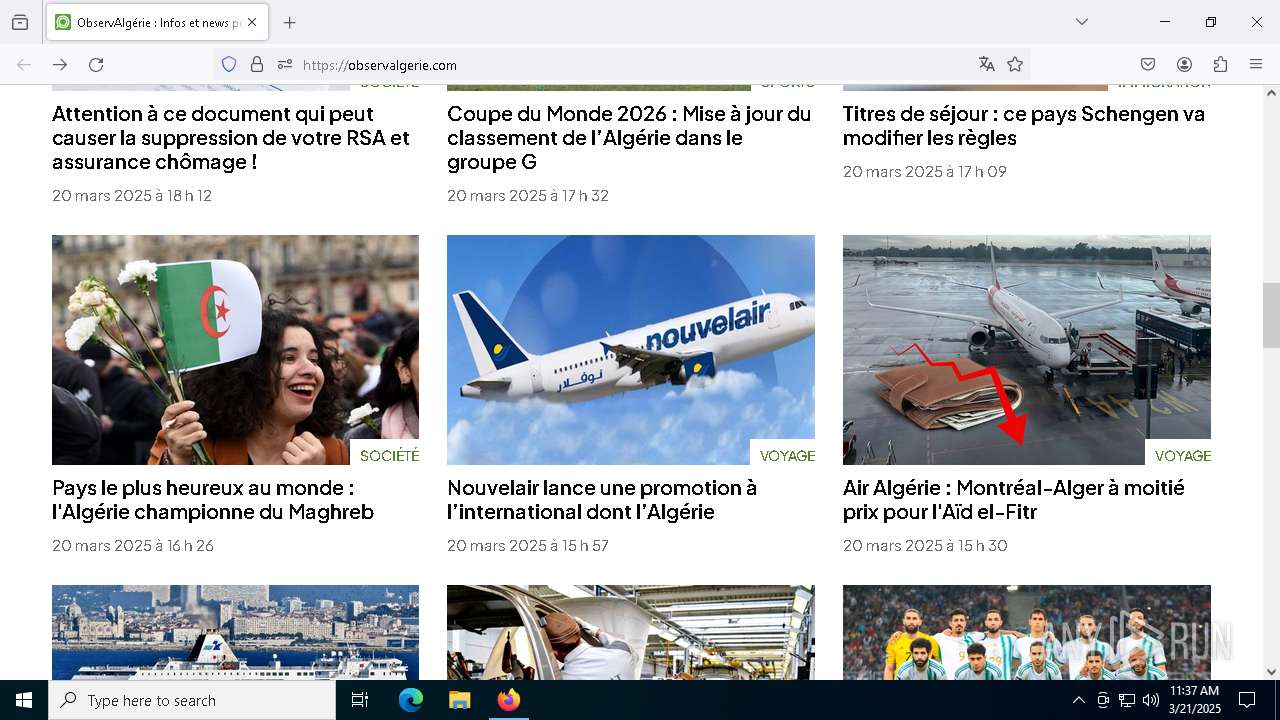The width and height of the screenshot is (1280, 720).
Task: Show hidden system tray icons
Action: point(1078,700)
